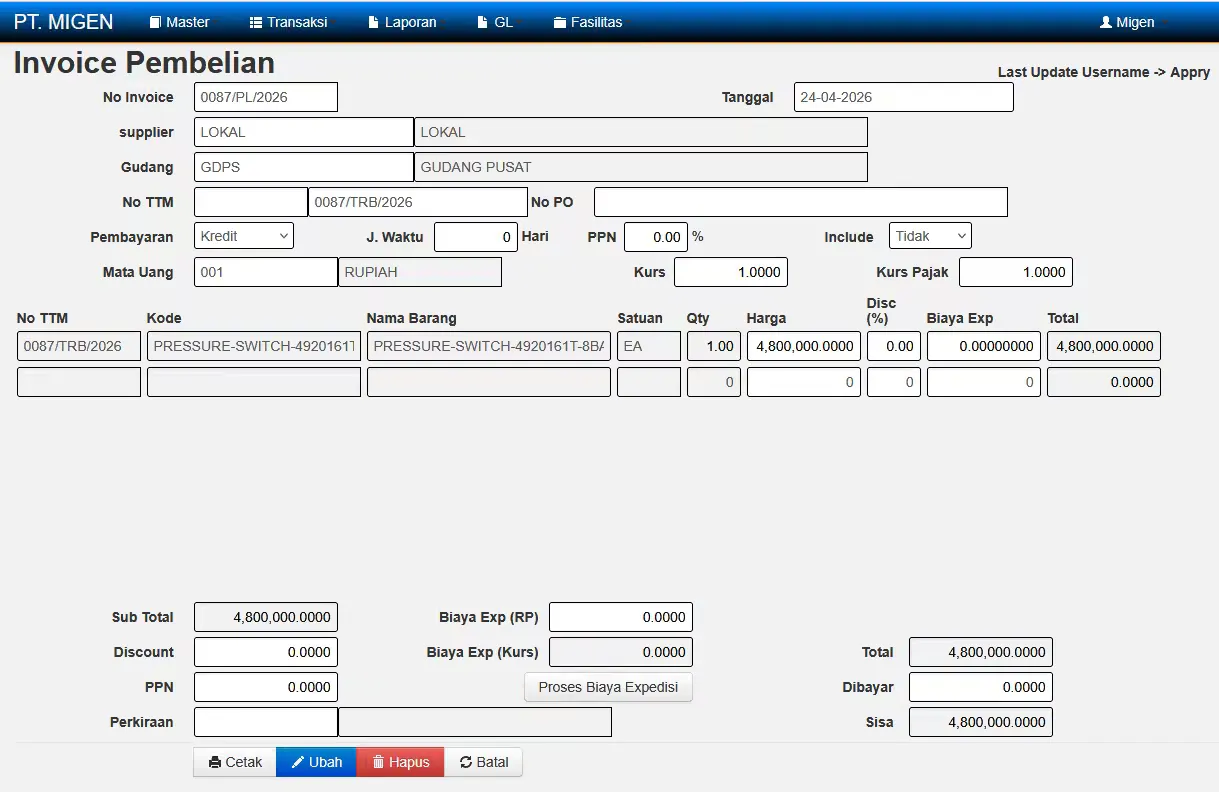Click the refresh icon on Batal
The image size is (1219, 792).
(466, 762)
